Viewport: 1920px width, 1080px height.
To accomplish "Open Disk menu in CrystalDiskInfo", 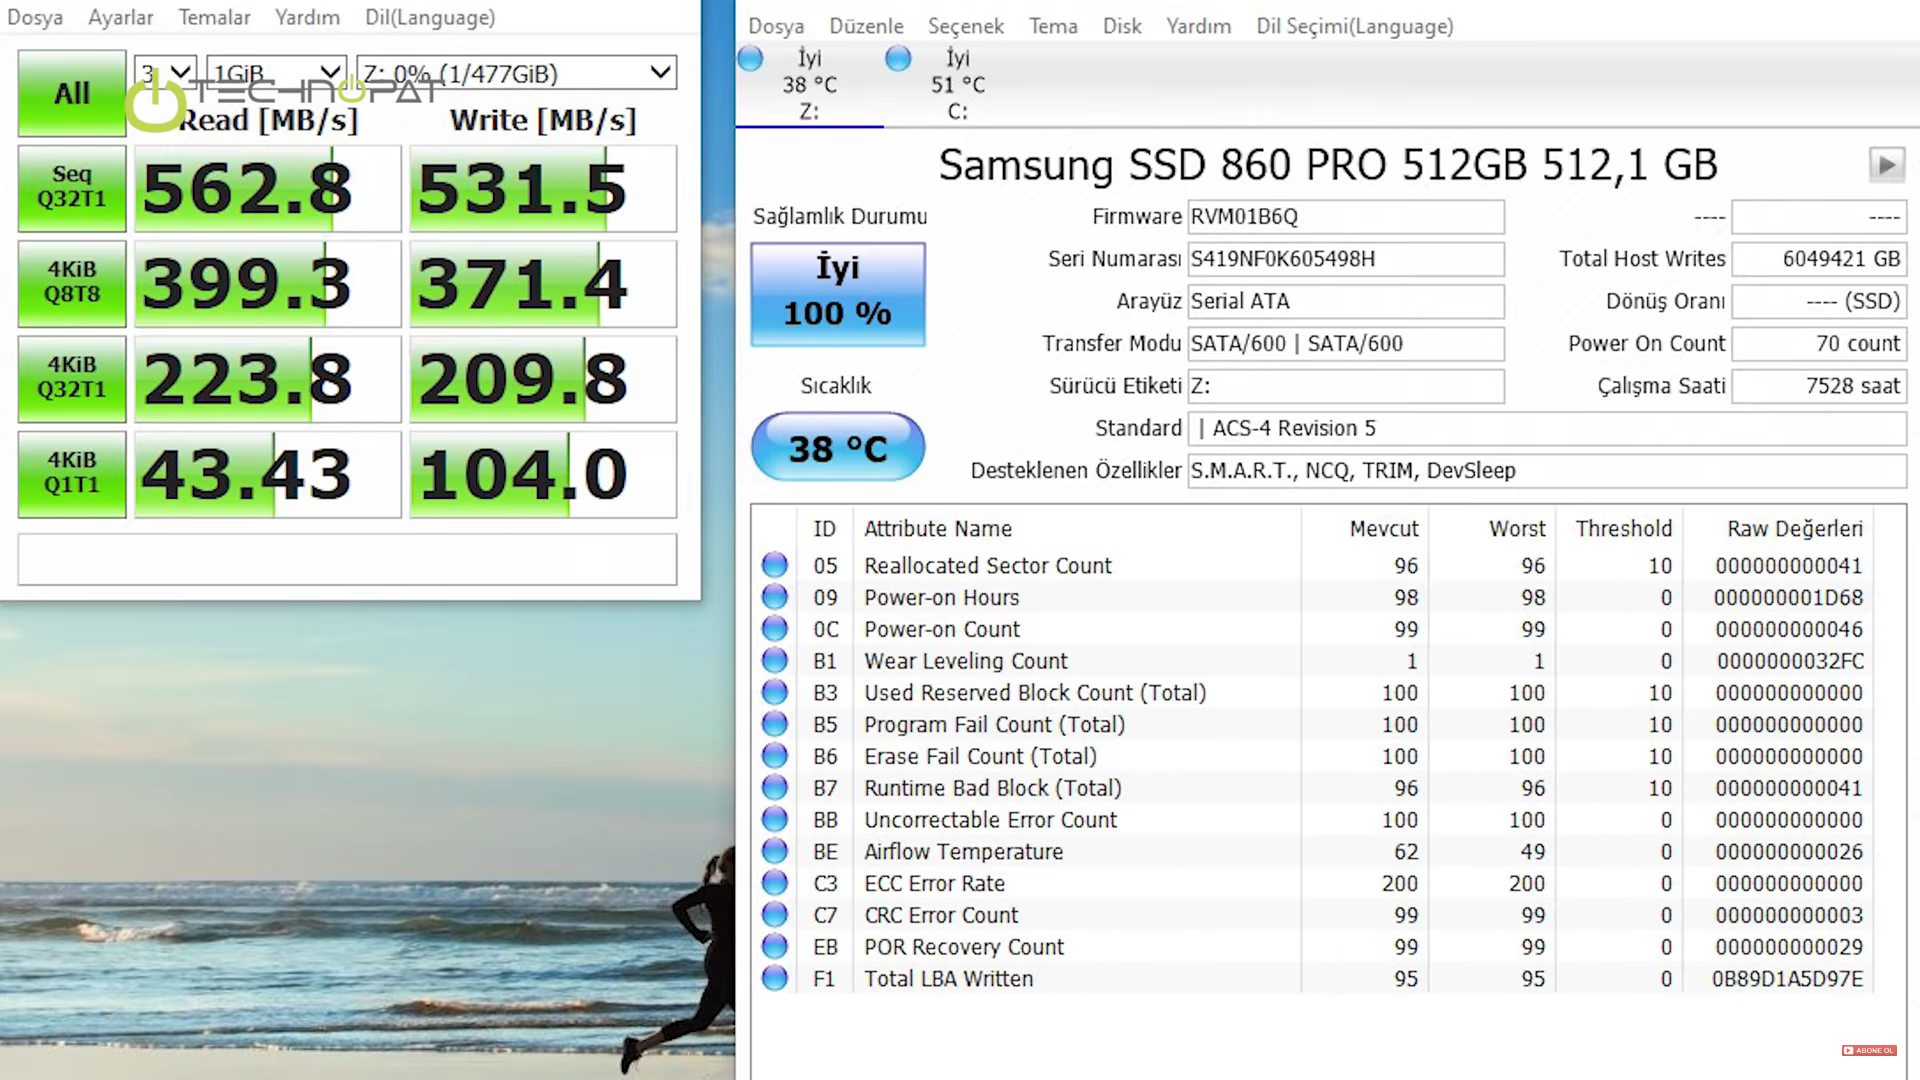I will (1122, 26).
